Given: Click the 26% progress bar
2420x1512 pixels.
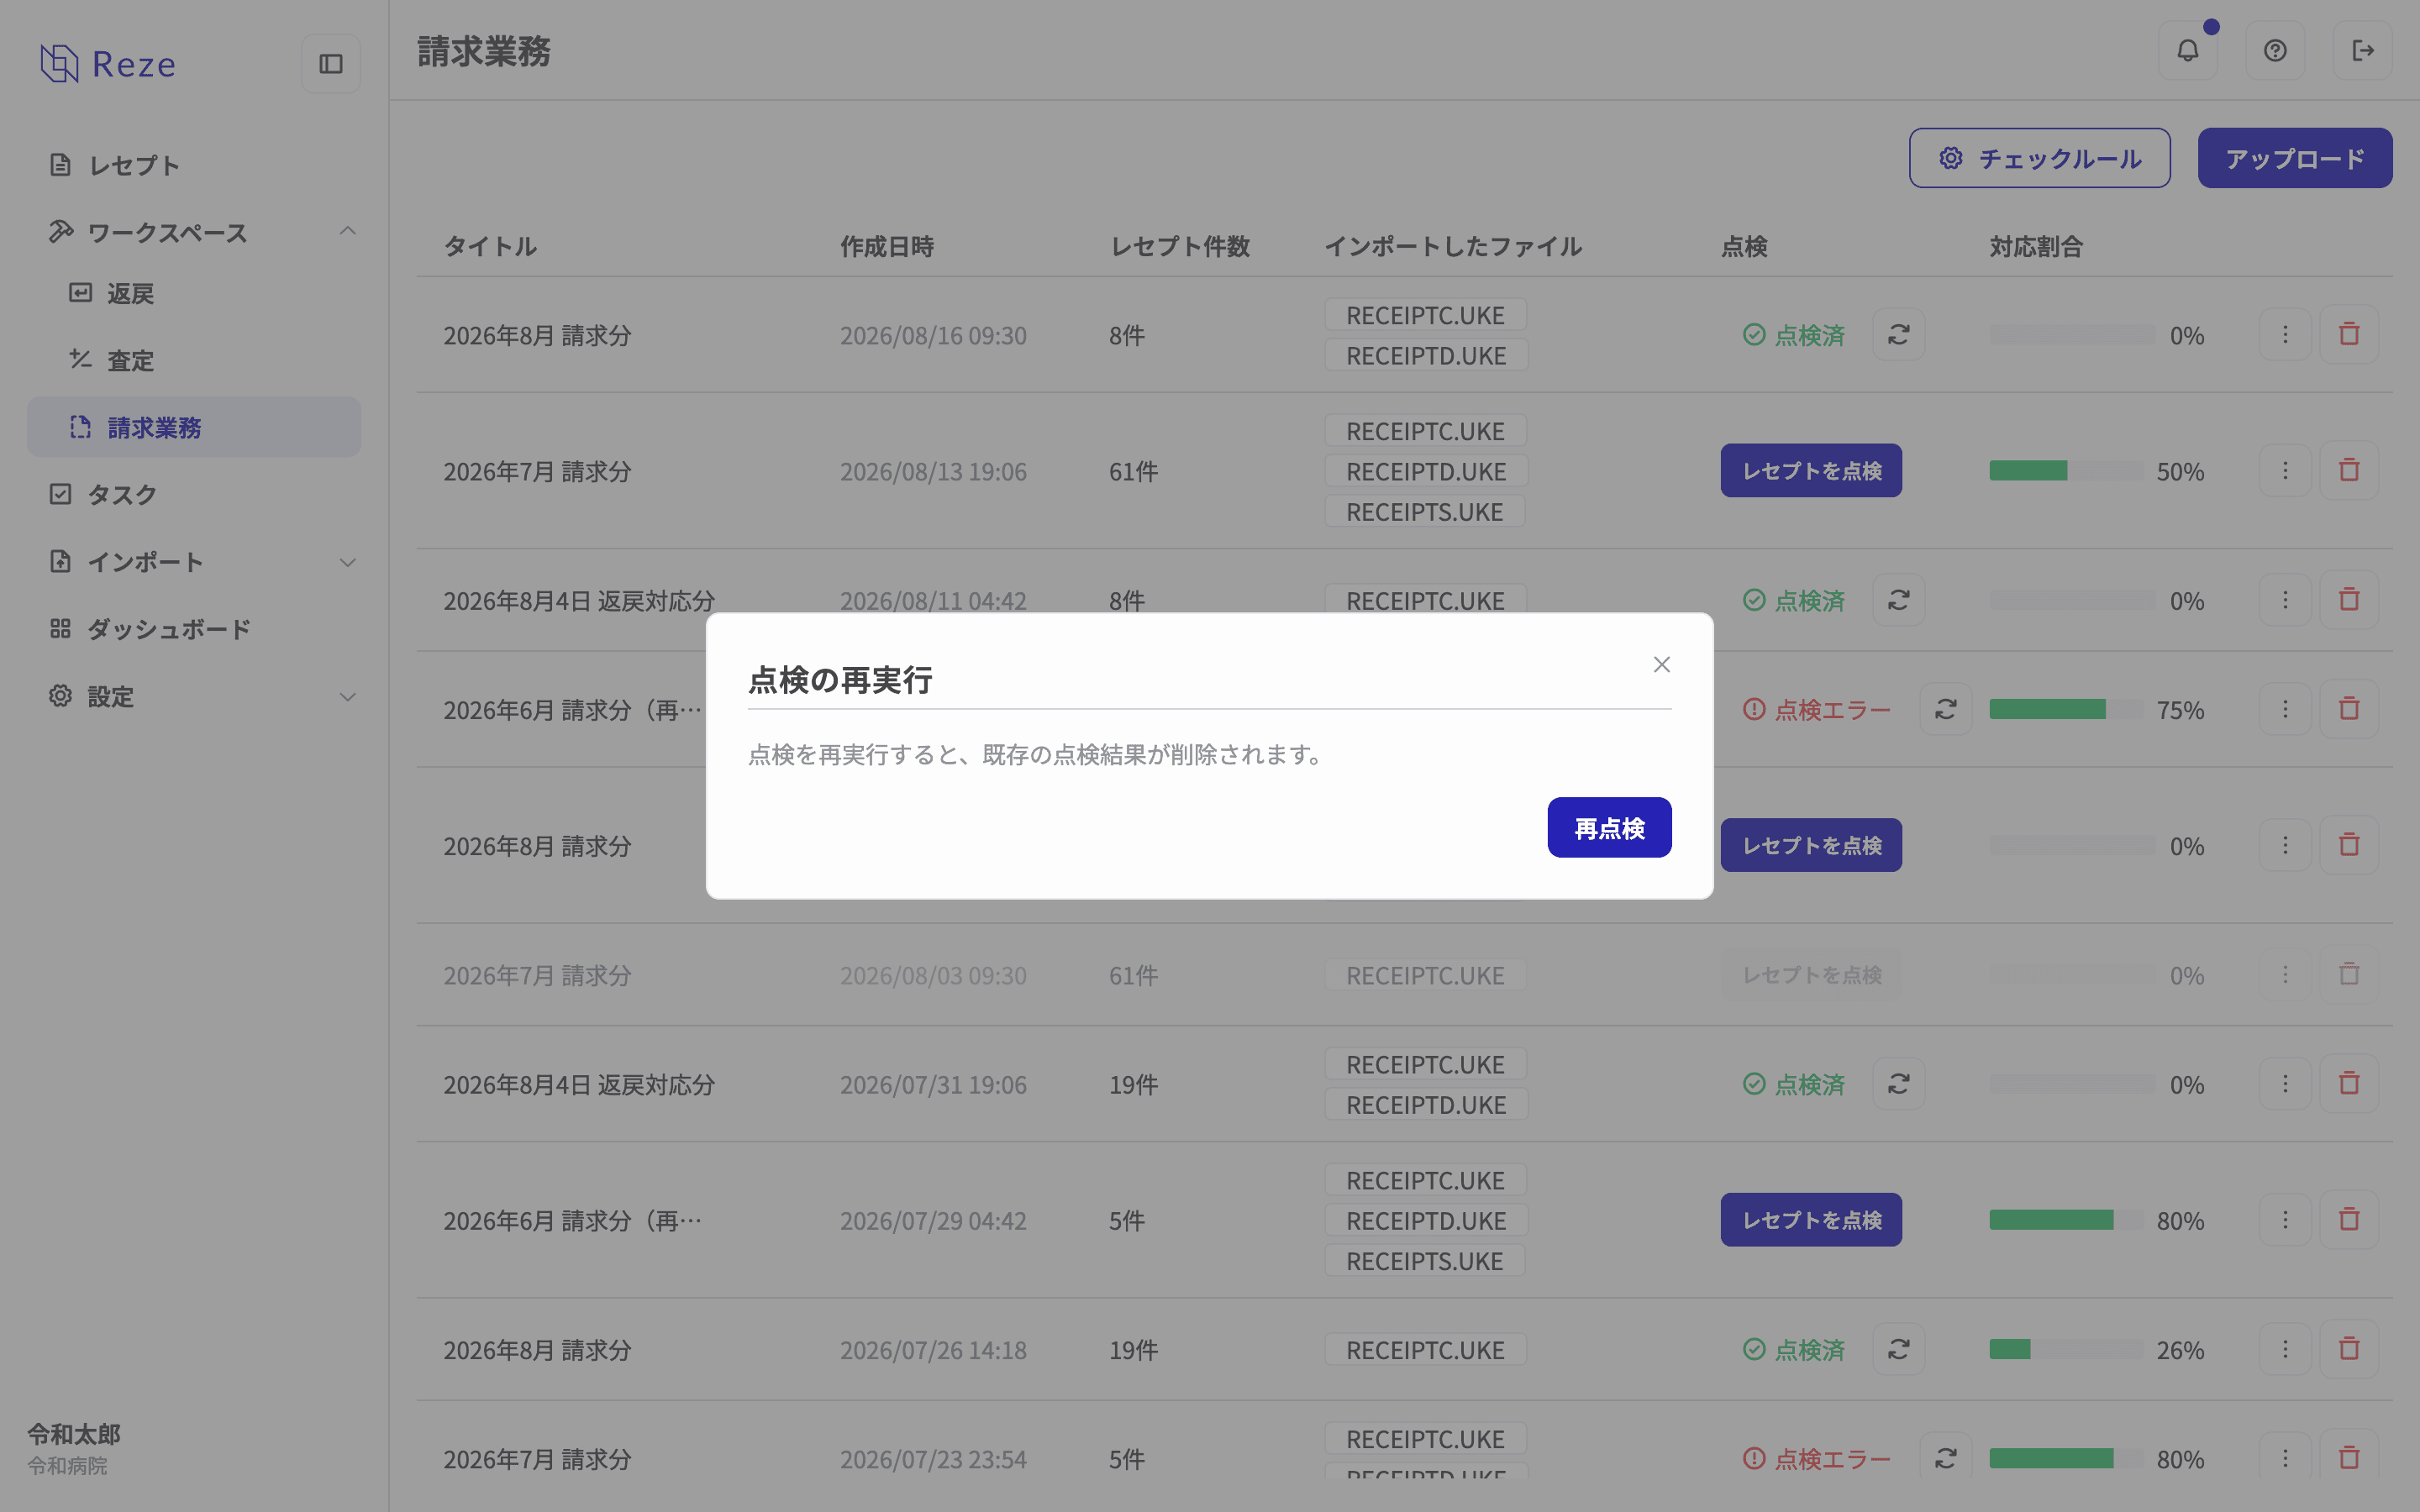Looking at the screenshot, I should pyautogui.click(x=2066, y=1350).
